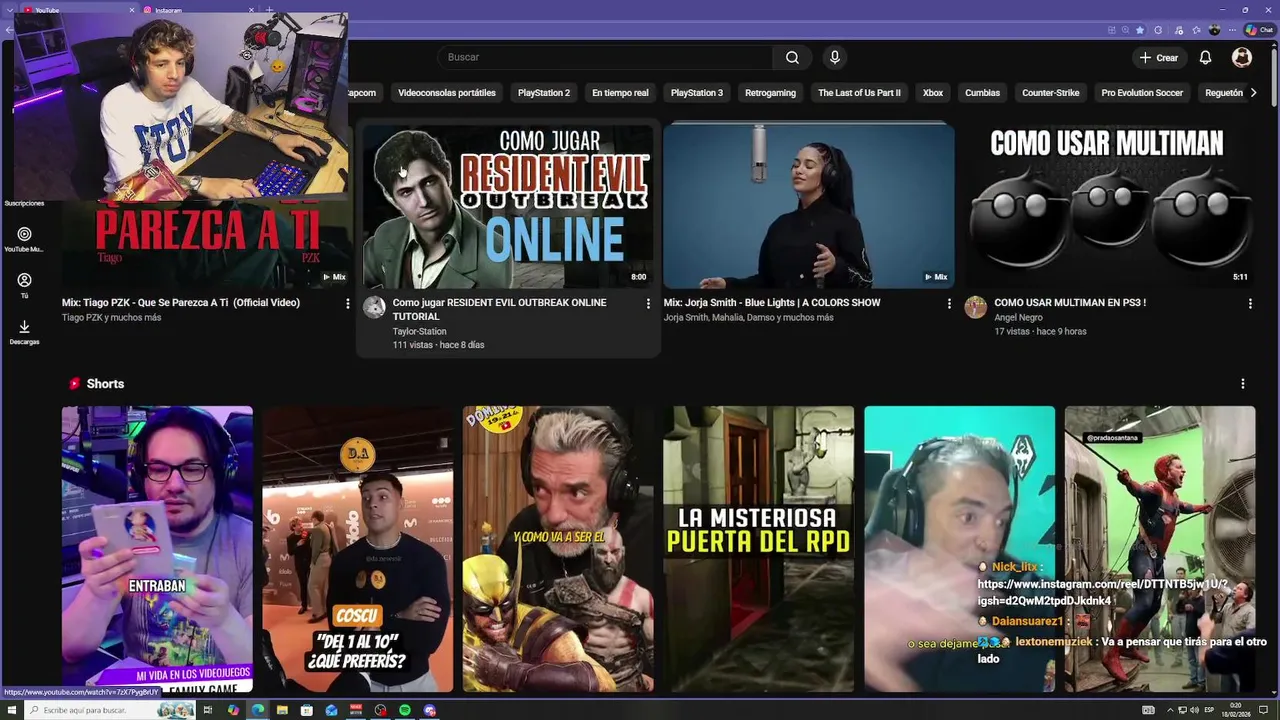
Task: Open File Explorer from the taskbar
Action: pyautogui.click(x=282, y=710)
